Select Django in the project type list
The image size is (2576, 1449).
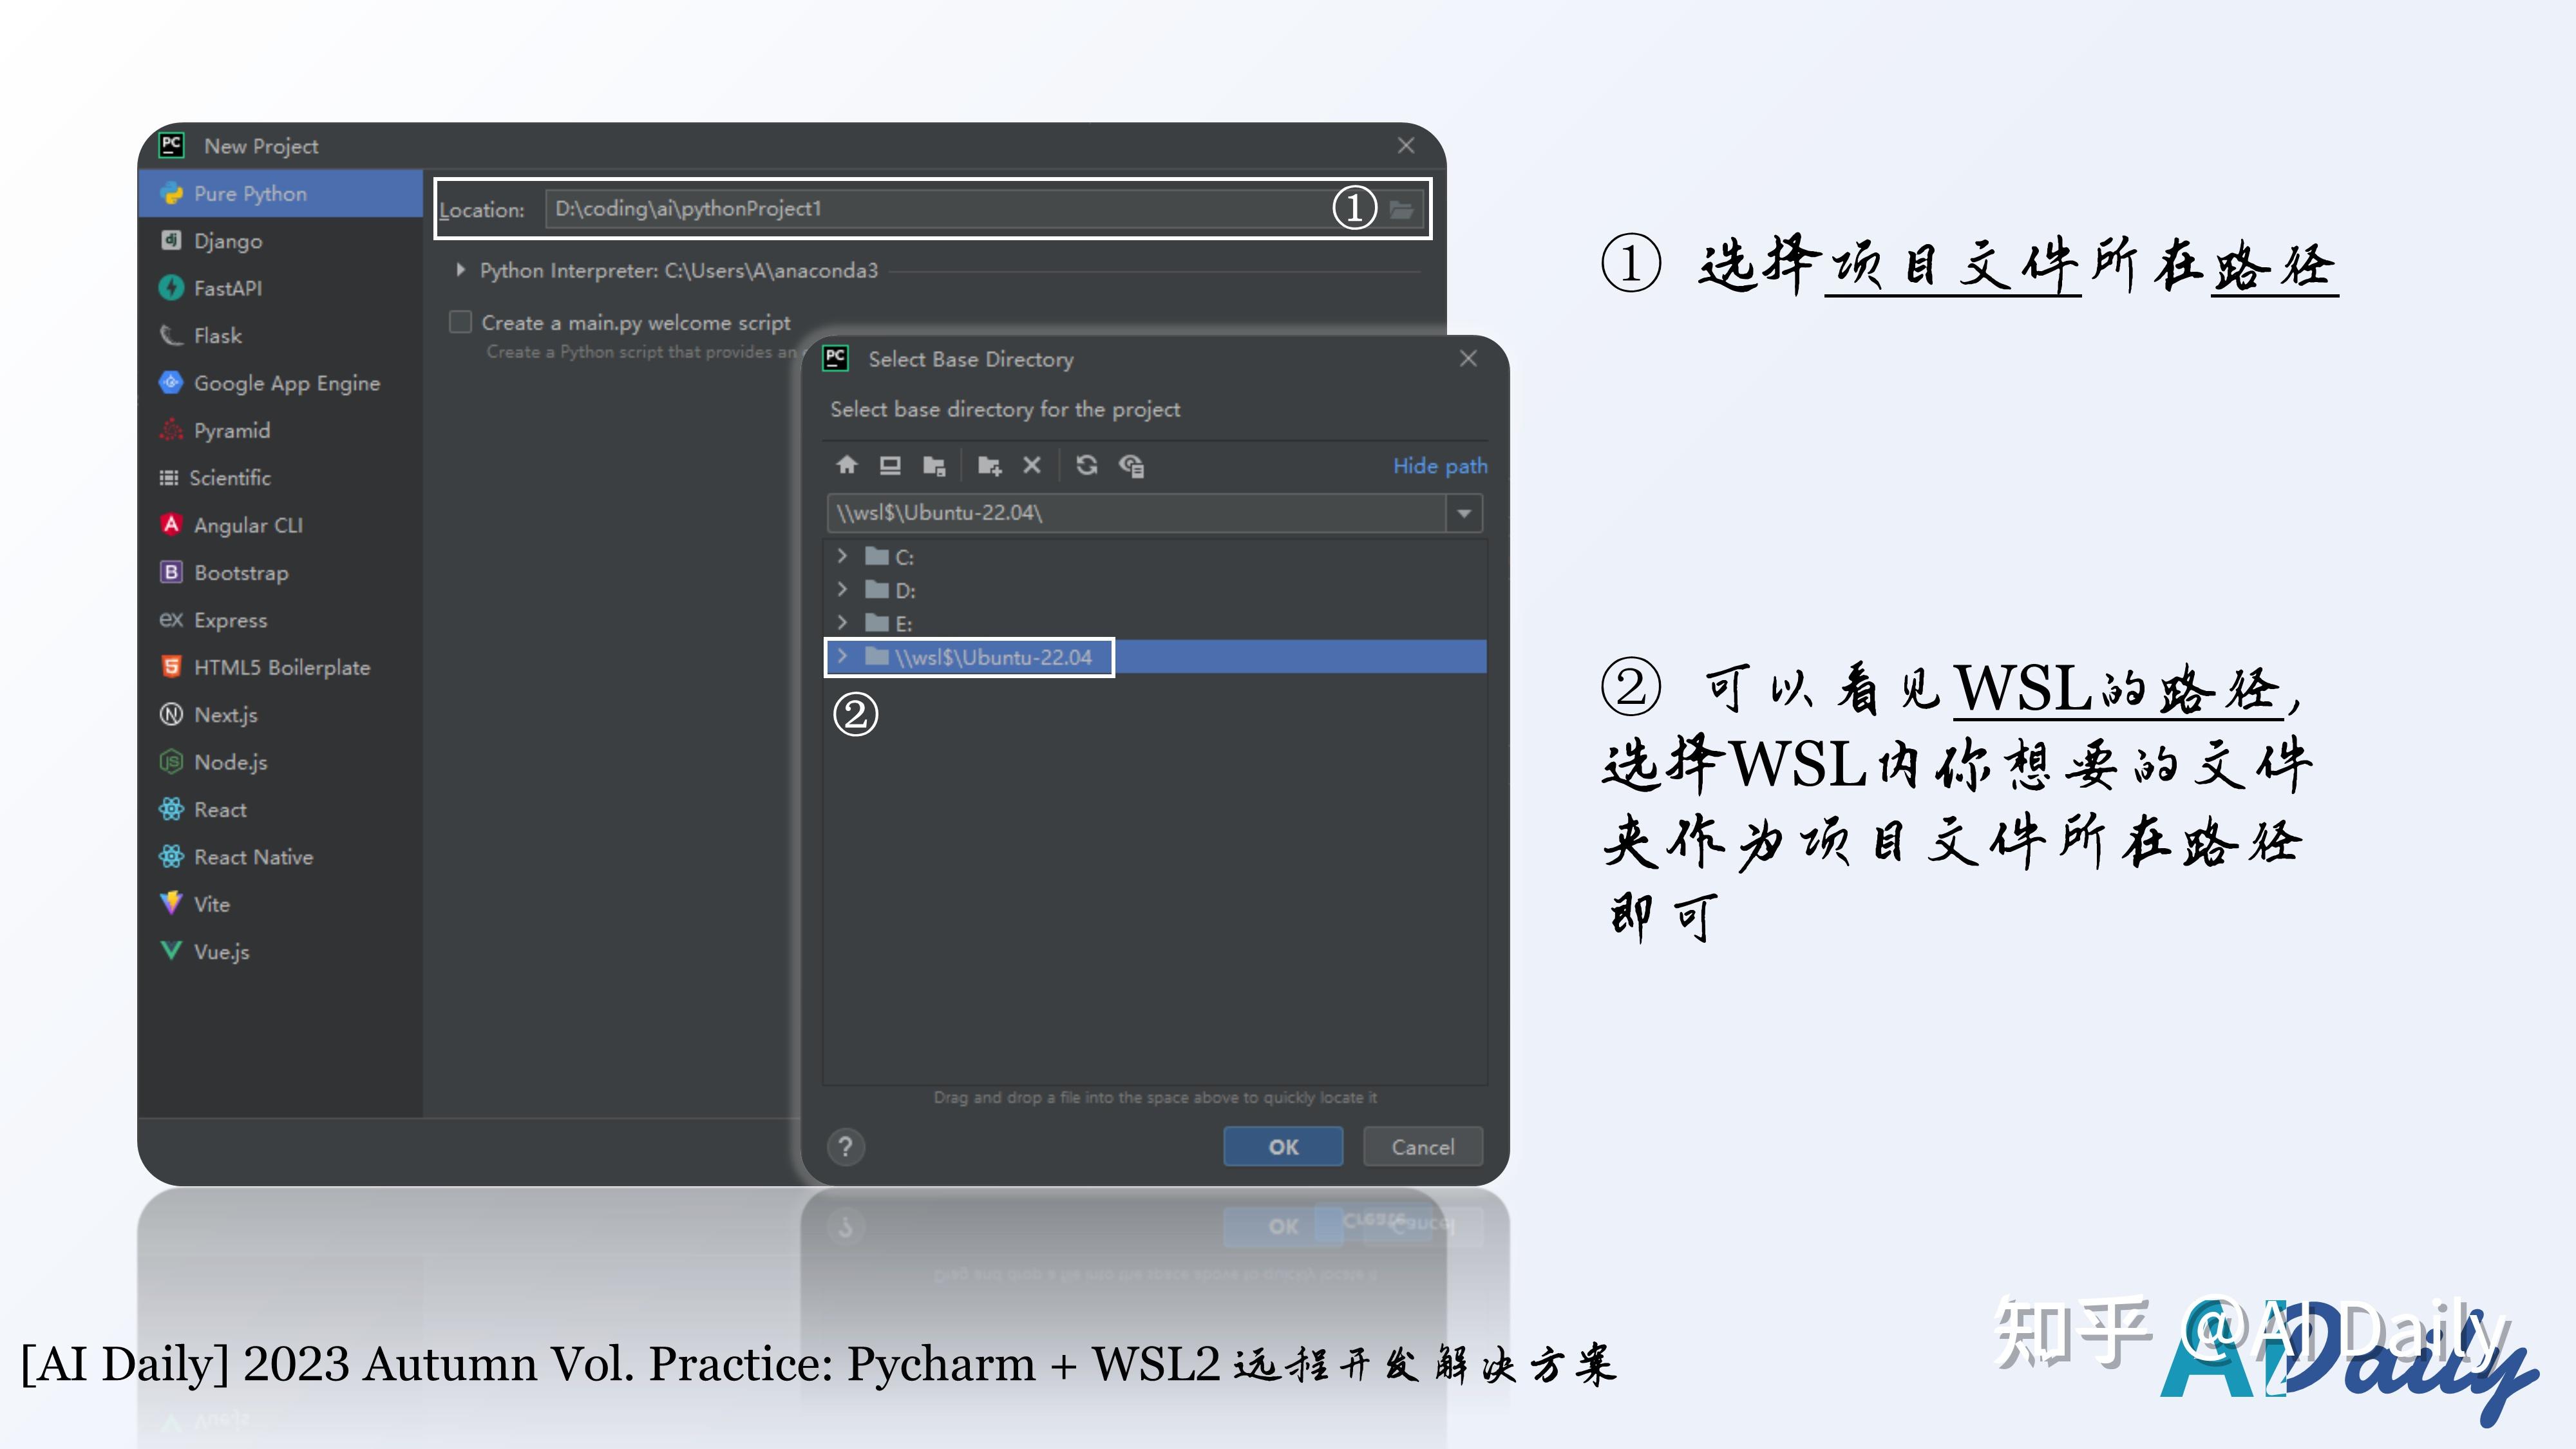pos(228,241)
